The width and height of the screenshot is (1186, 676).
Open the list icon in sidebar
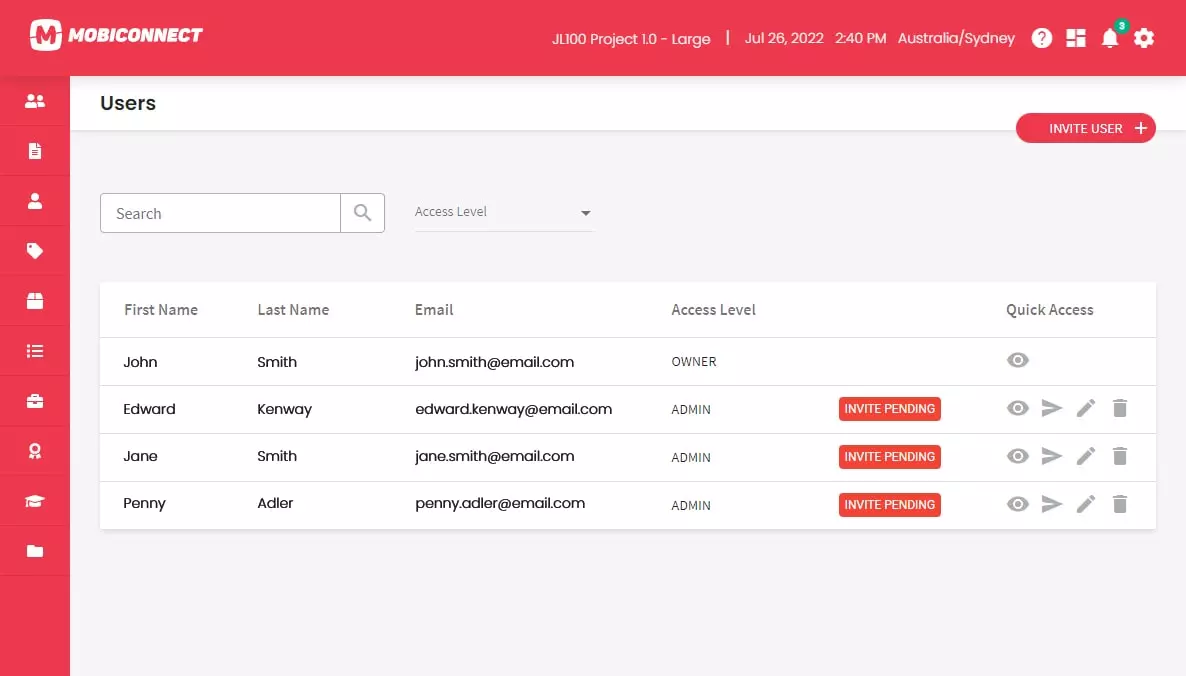[x=35, y=351]
